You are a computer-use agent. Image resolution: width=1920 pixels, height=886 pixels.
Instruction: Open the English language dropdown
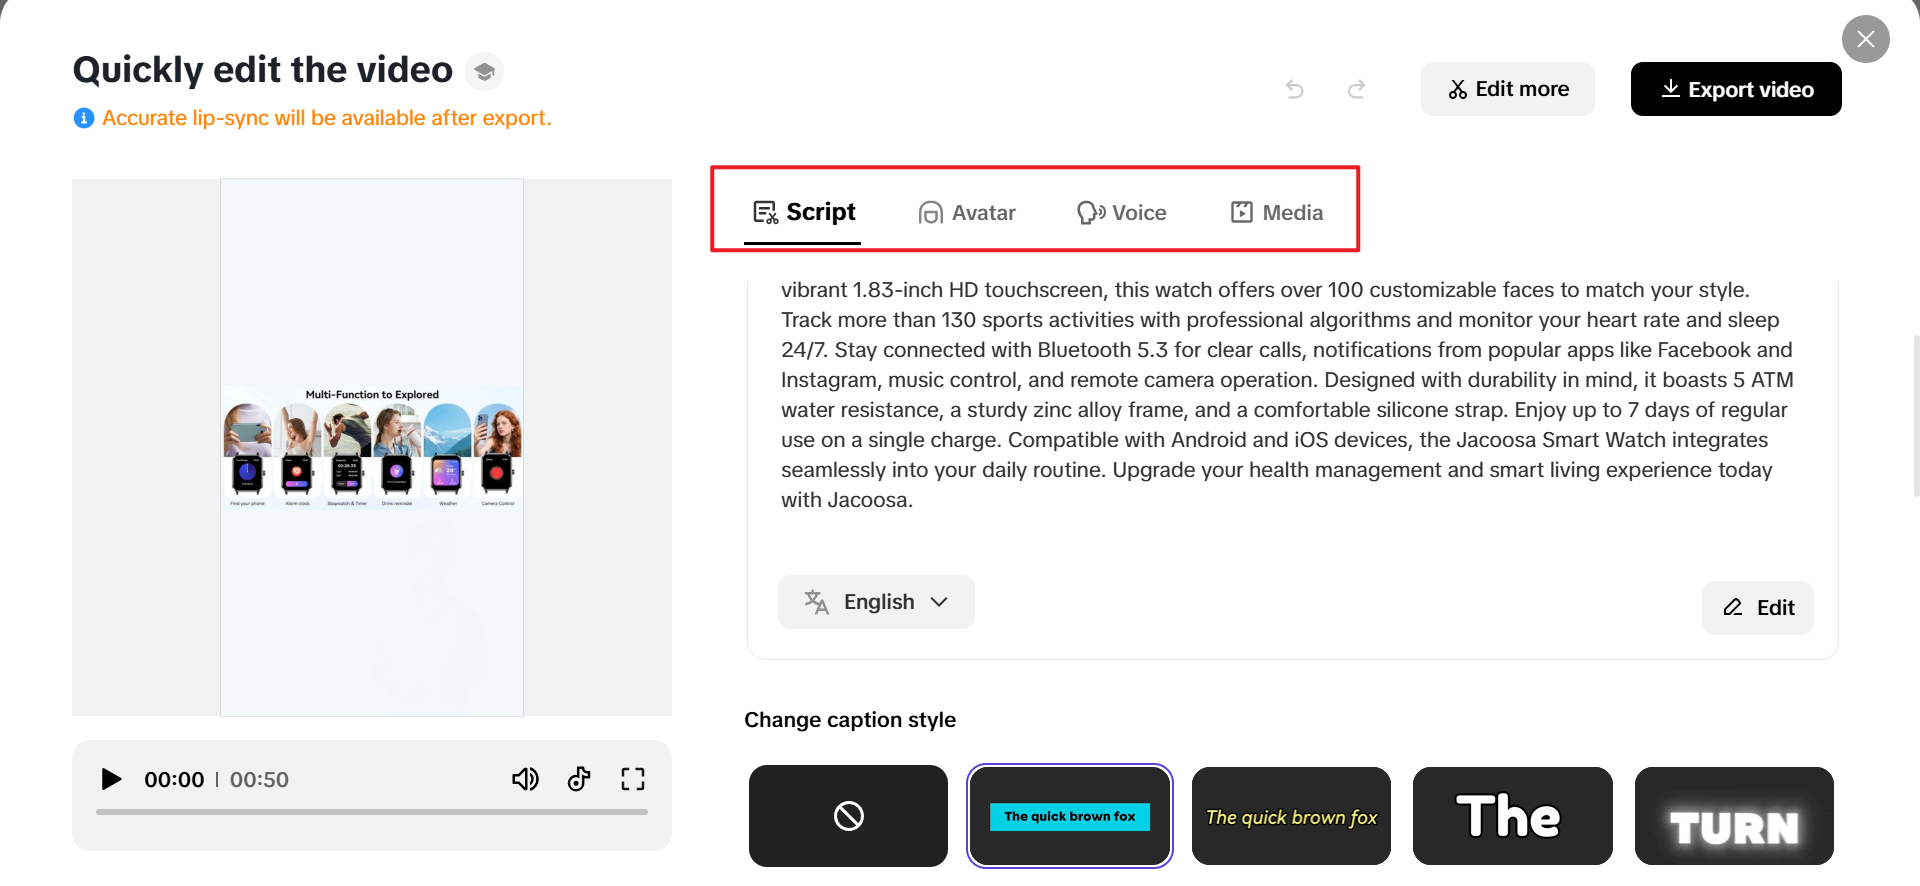coord(876,601)
